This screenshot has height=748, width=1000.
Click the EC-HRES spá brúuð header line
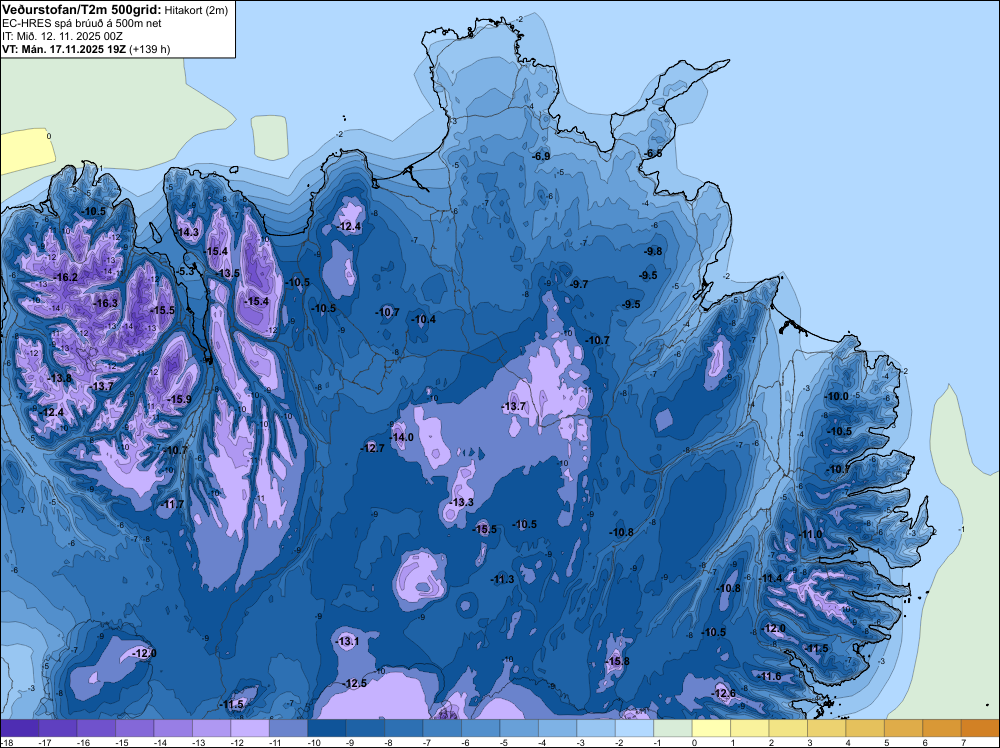82,23
